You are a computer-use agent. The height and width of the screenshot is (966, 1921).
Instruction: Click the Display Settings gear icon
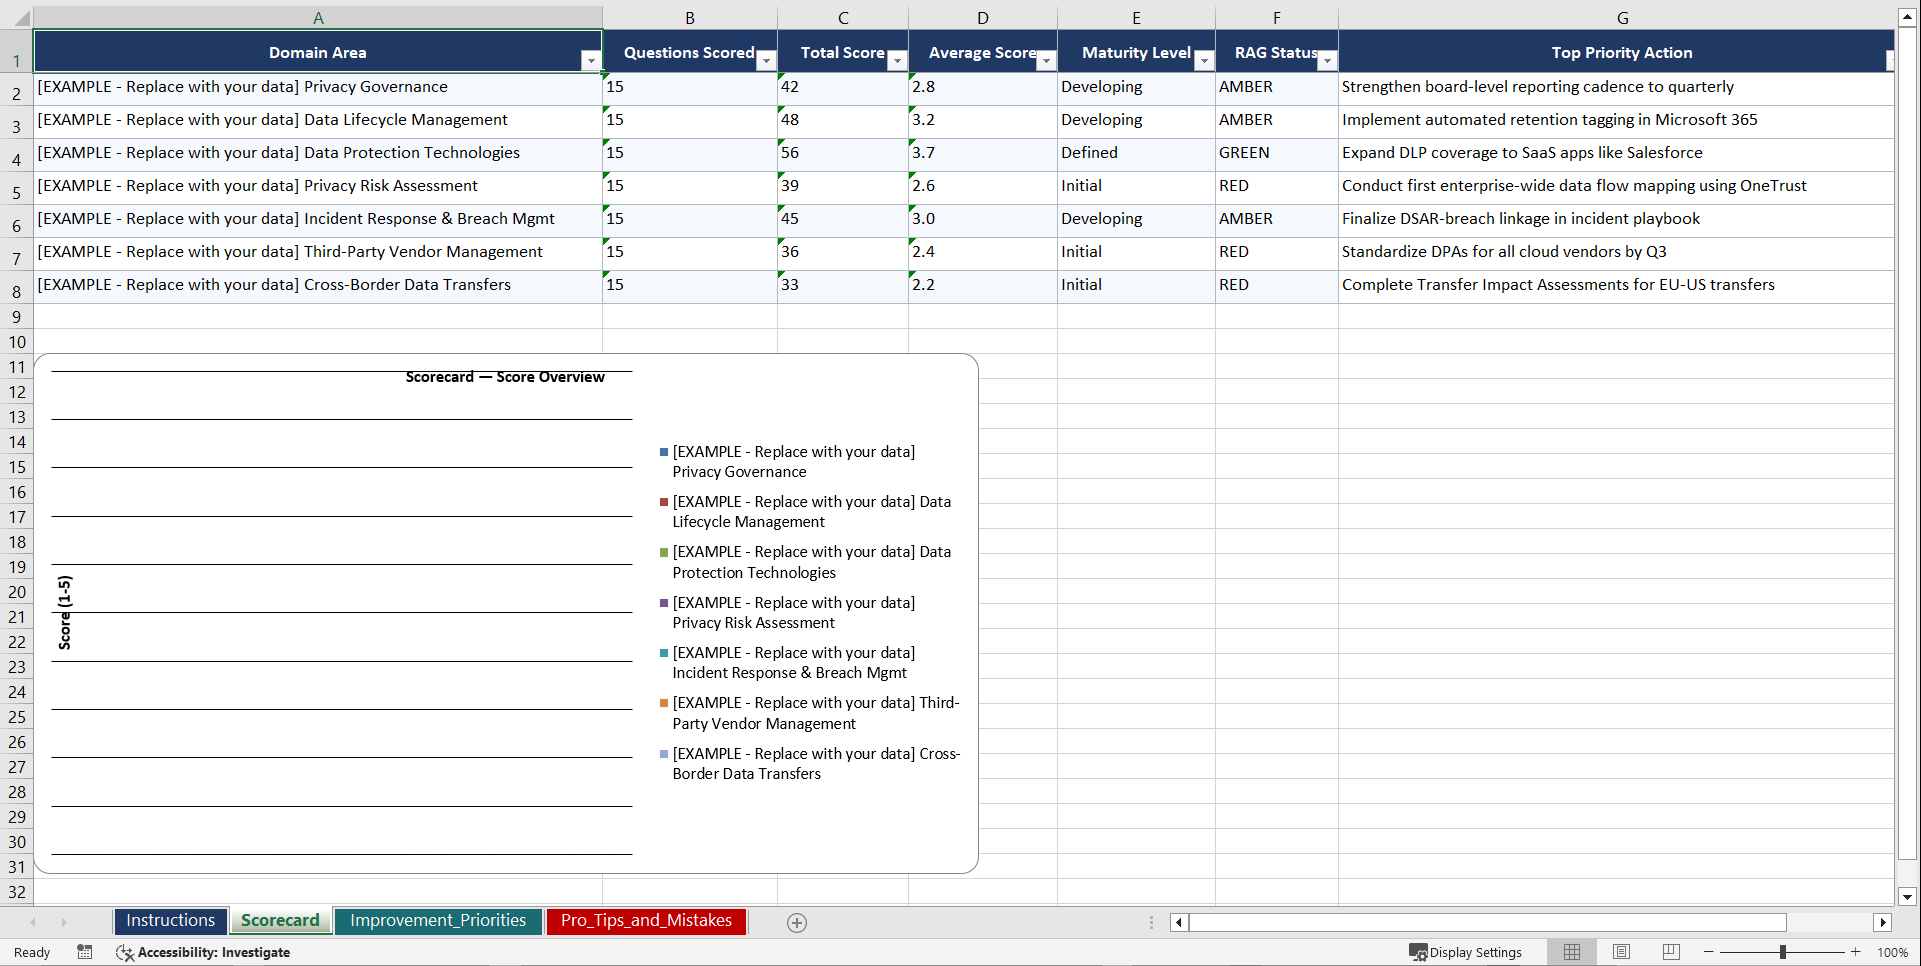(x=1419, y=952)
